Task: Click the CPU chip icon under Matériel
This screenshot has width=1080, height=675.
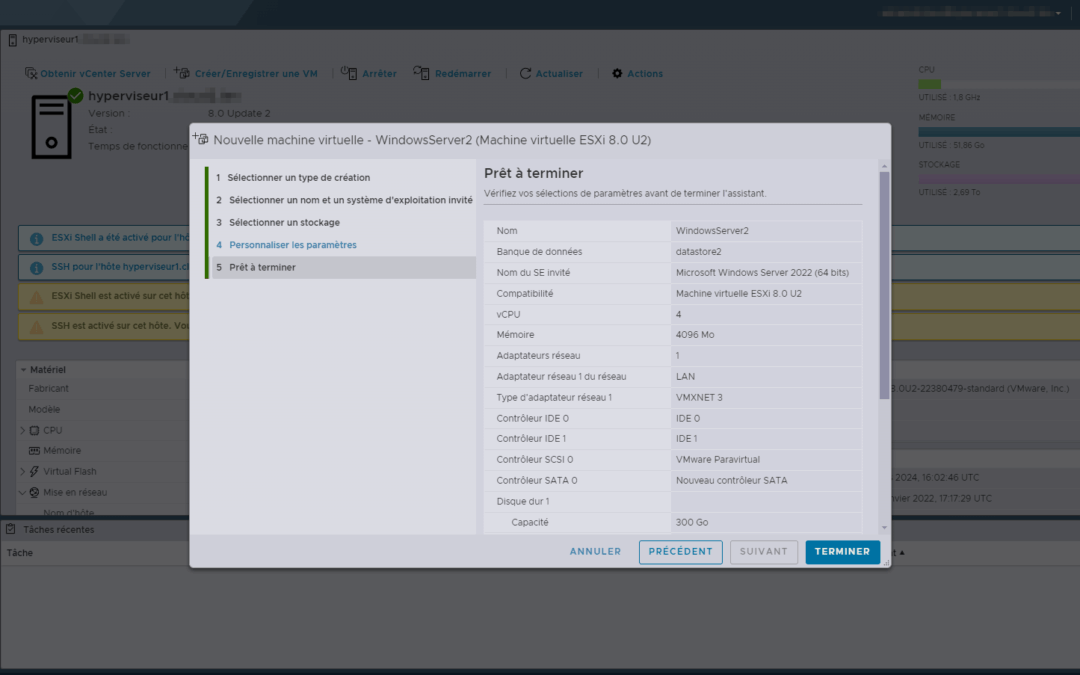Action: (34, 430)
